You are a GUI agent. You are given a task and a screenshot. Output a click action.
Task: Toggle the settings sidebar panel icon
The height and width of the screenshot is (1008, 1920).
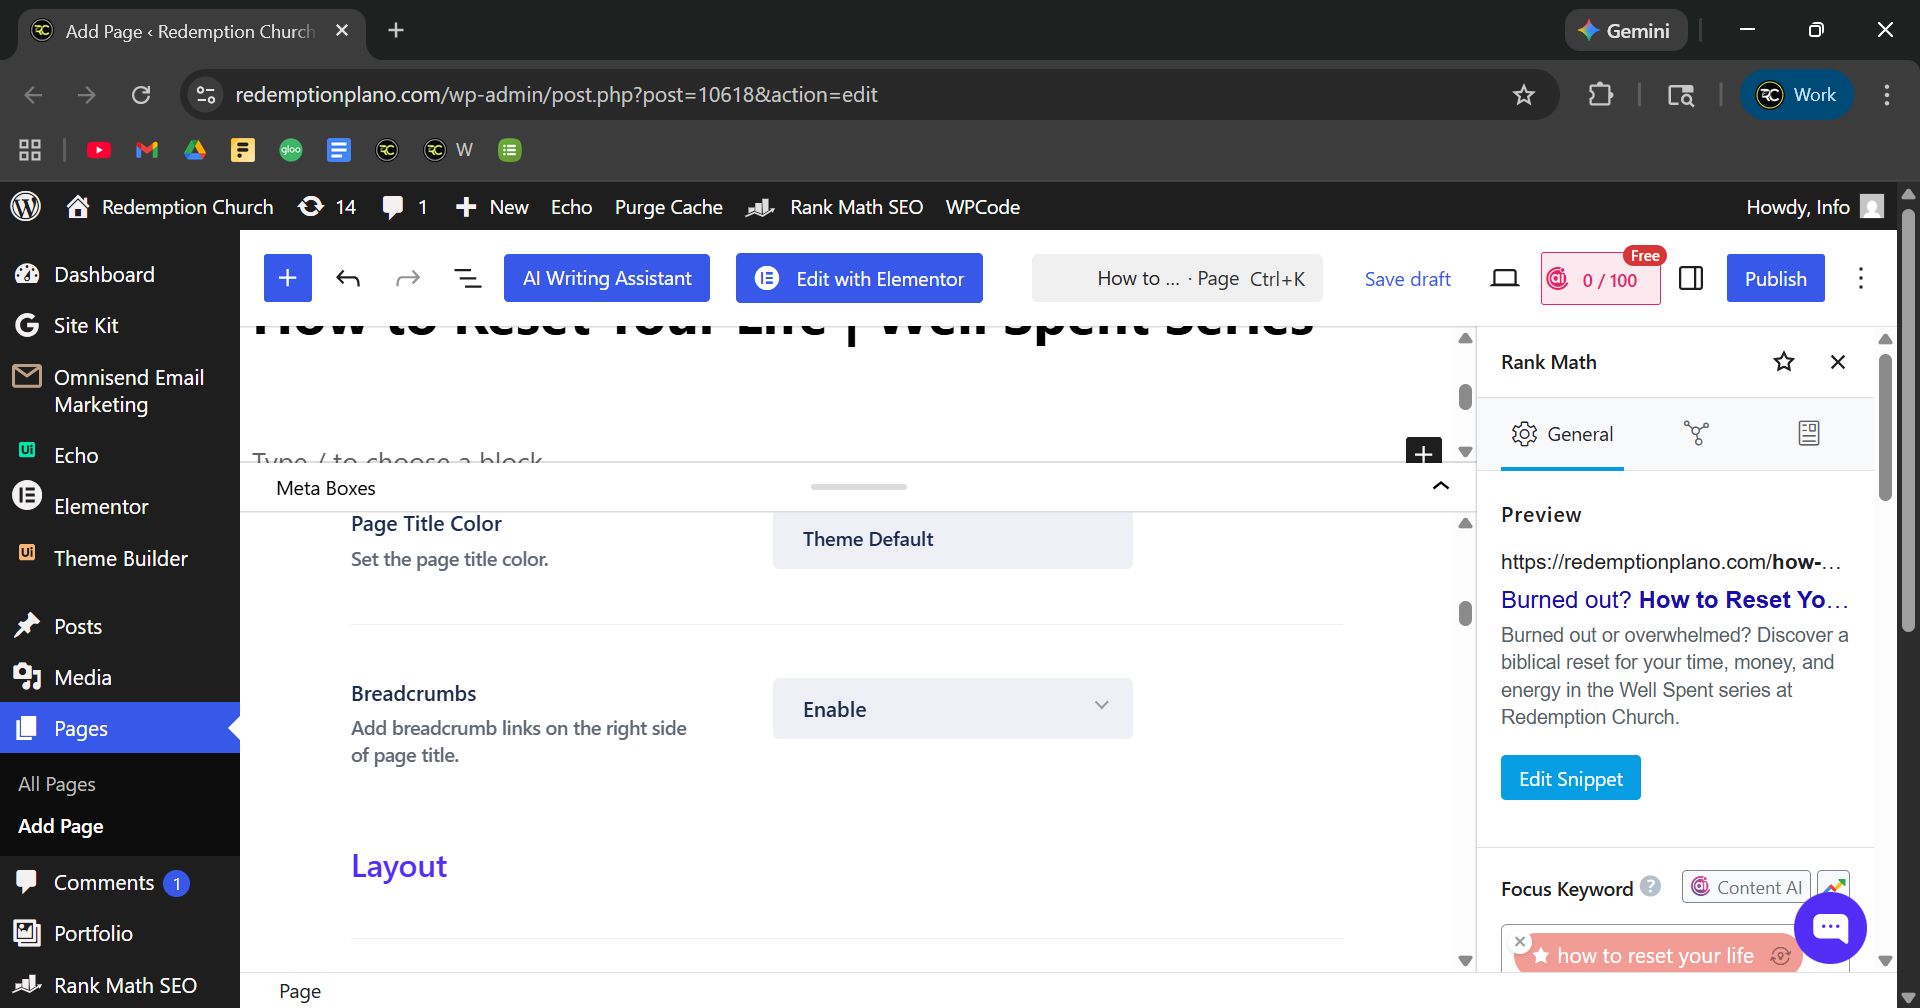pyautogui.click(x=1691, y=278)
